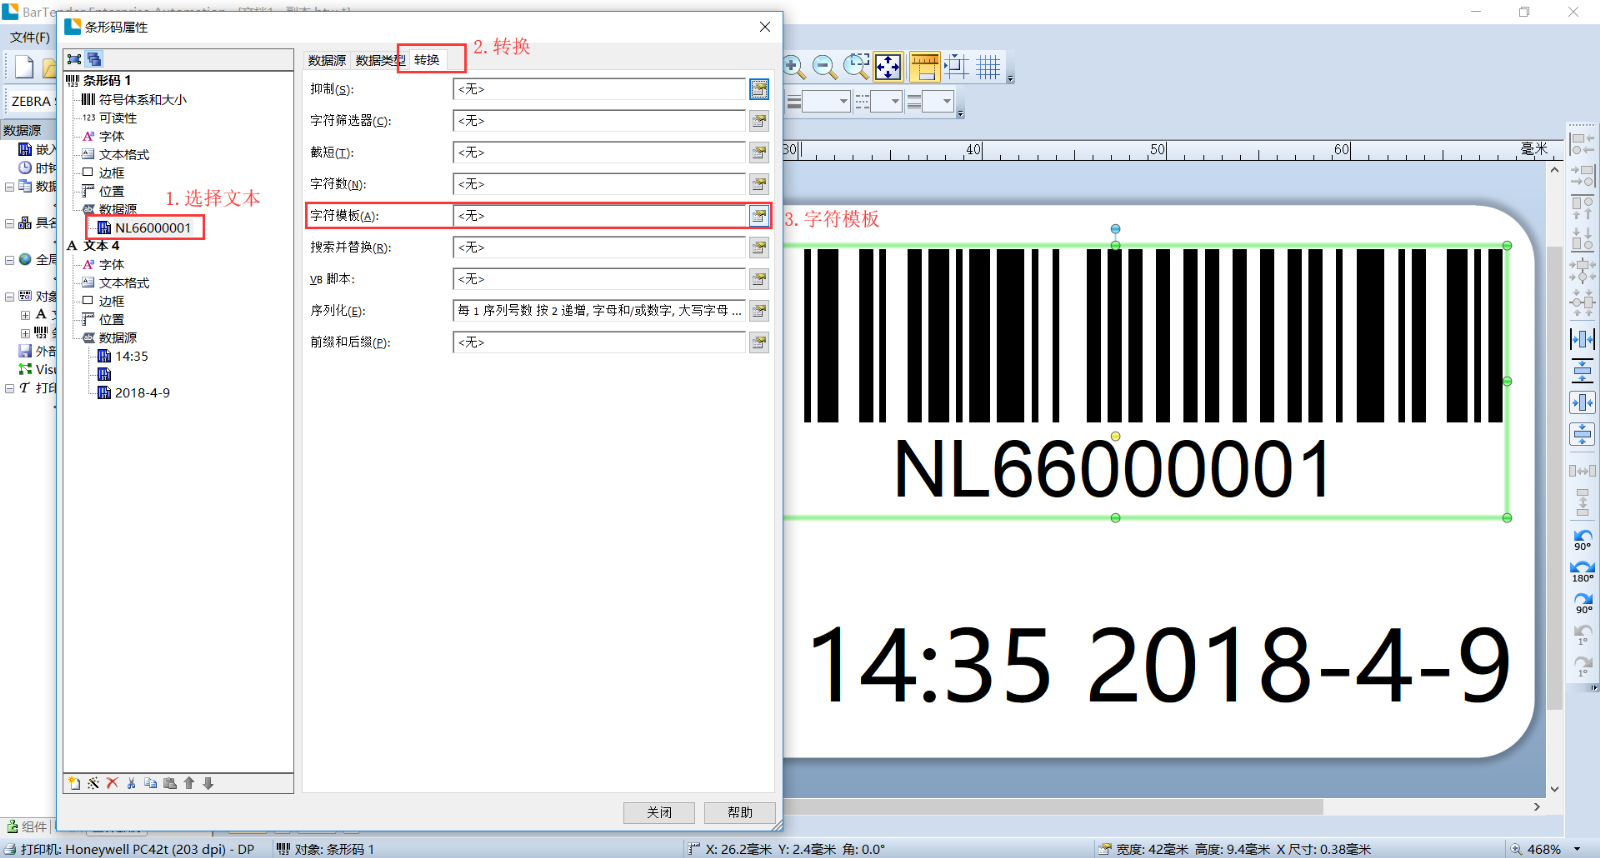The height and width of the screenshot is (858, 1600).
Task: Toggle the grid lines display
Action: pyautogui.click(x=988, y=67)
